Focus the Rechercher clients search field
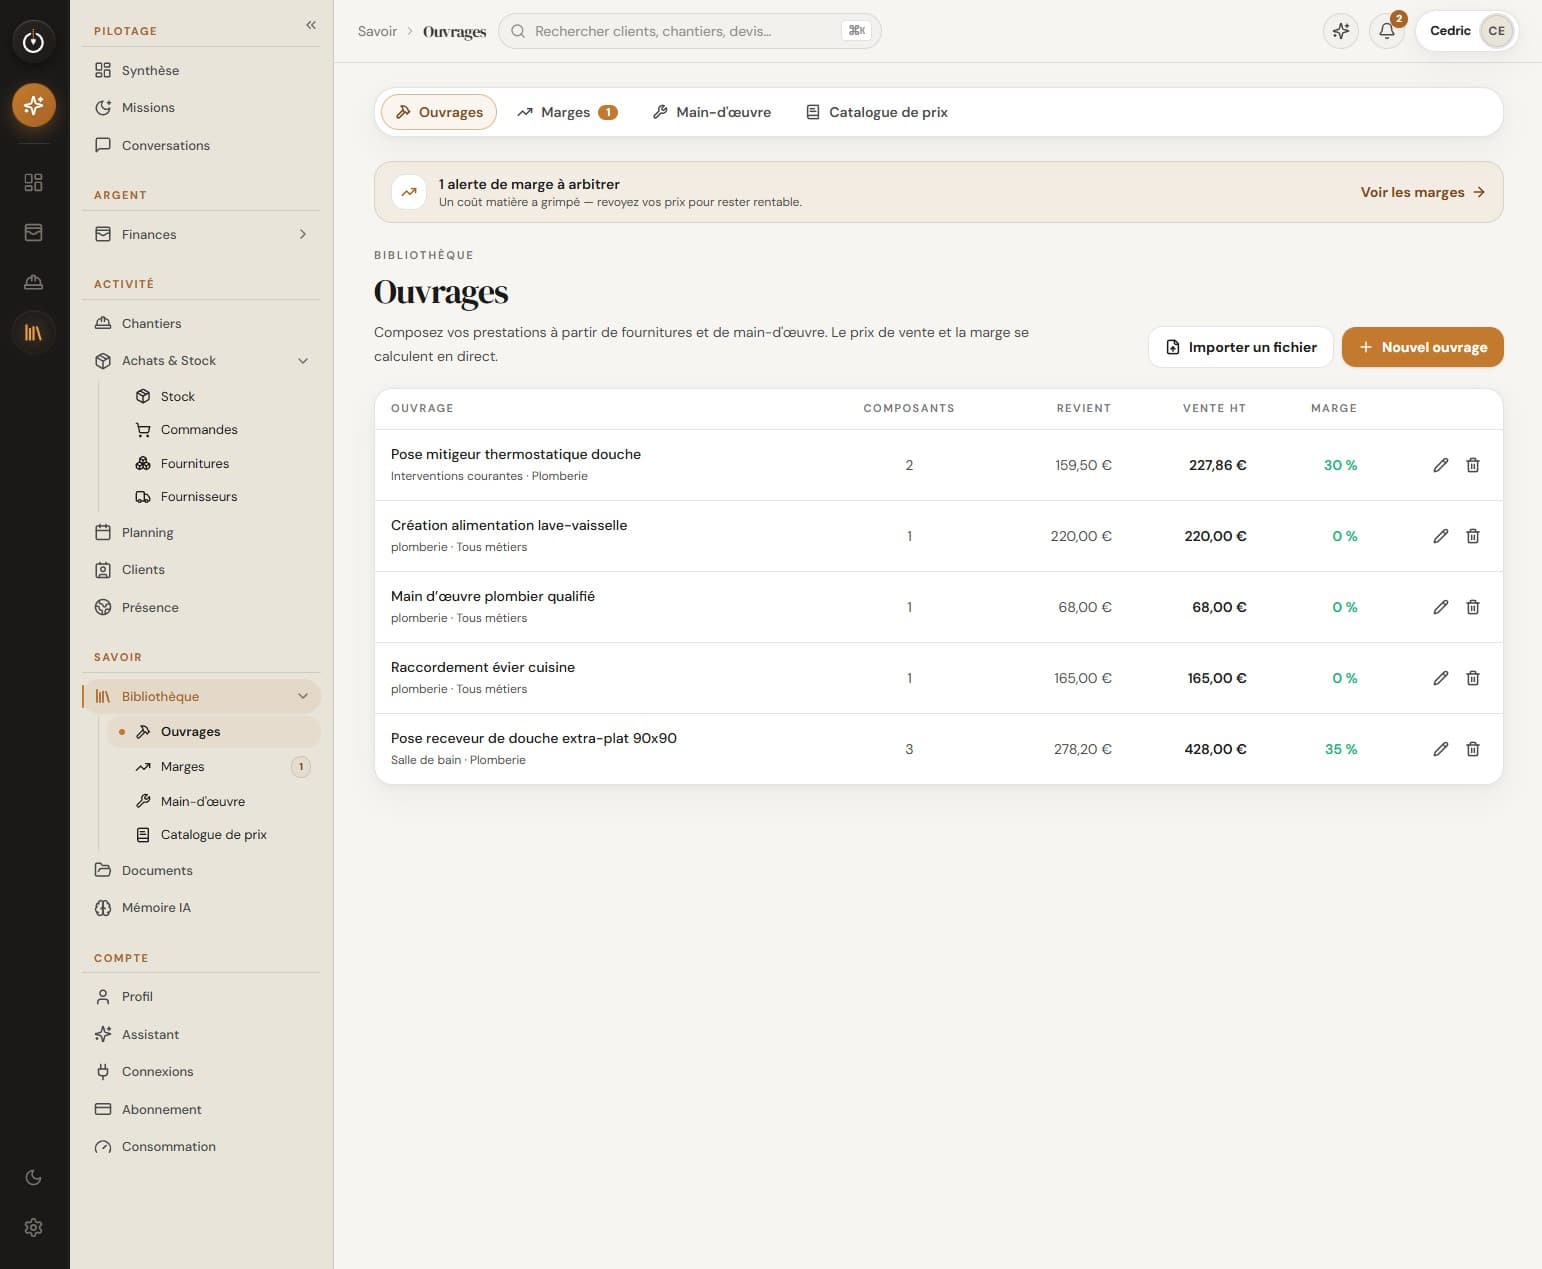This screenshot has width=1542, height=1269. point(689,31)
